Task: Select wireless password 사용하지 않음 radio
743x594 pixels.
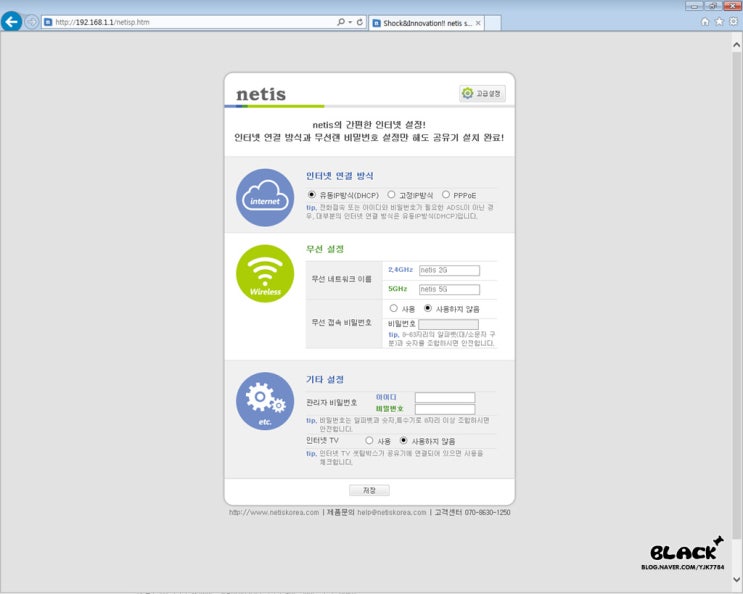Action: (x=427, y=308)
